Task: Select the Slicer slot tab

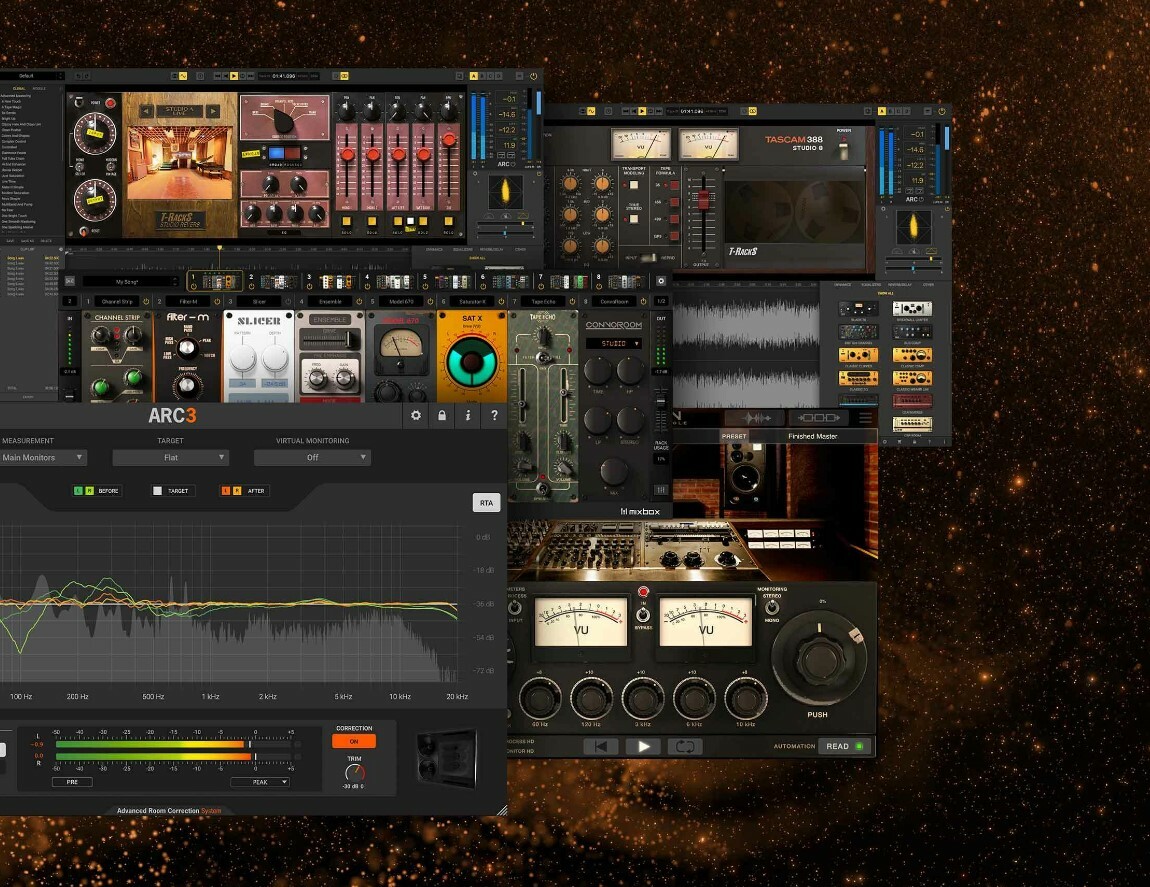Action: coord(259,301)
